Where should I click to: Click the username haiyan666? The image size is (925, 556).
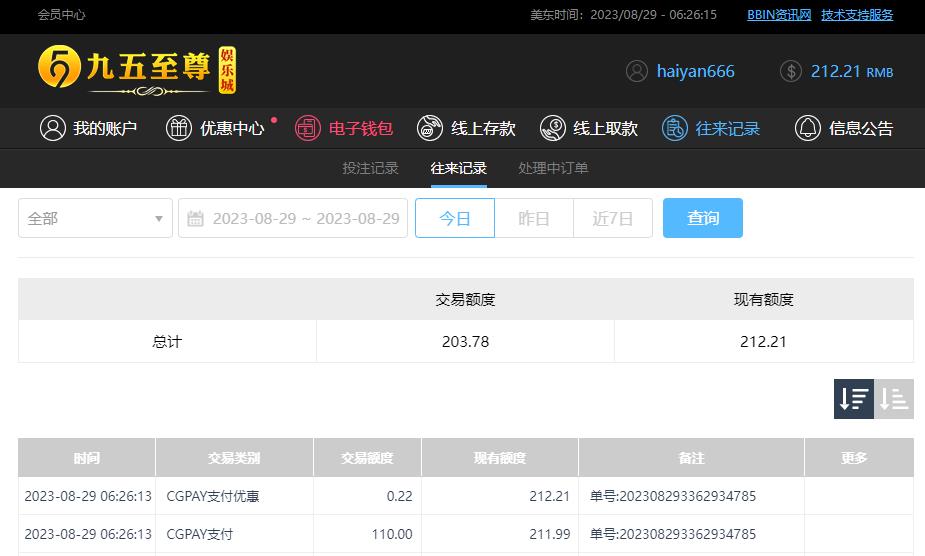(696, 71)
